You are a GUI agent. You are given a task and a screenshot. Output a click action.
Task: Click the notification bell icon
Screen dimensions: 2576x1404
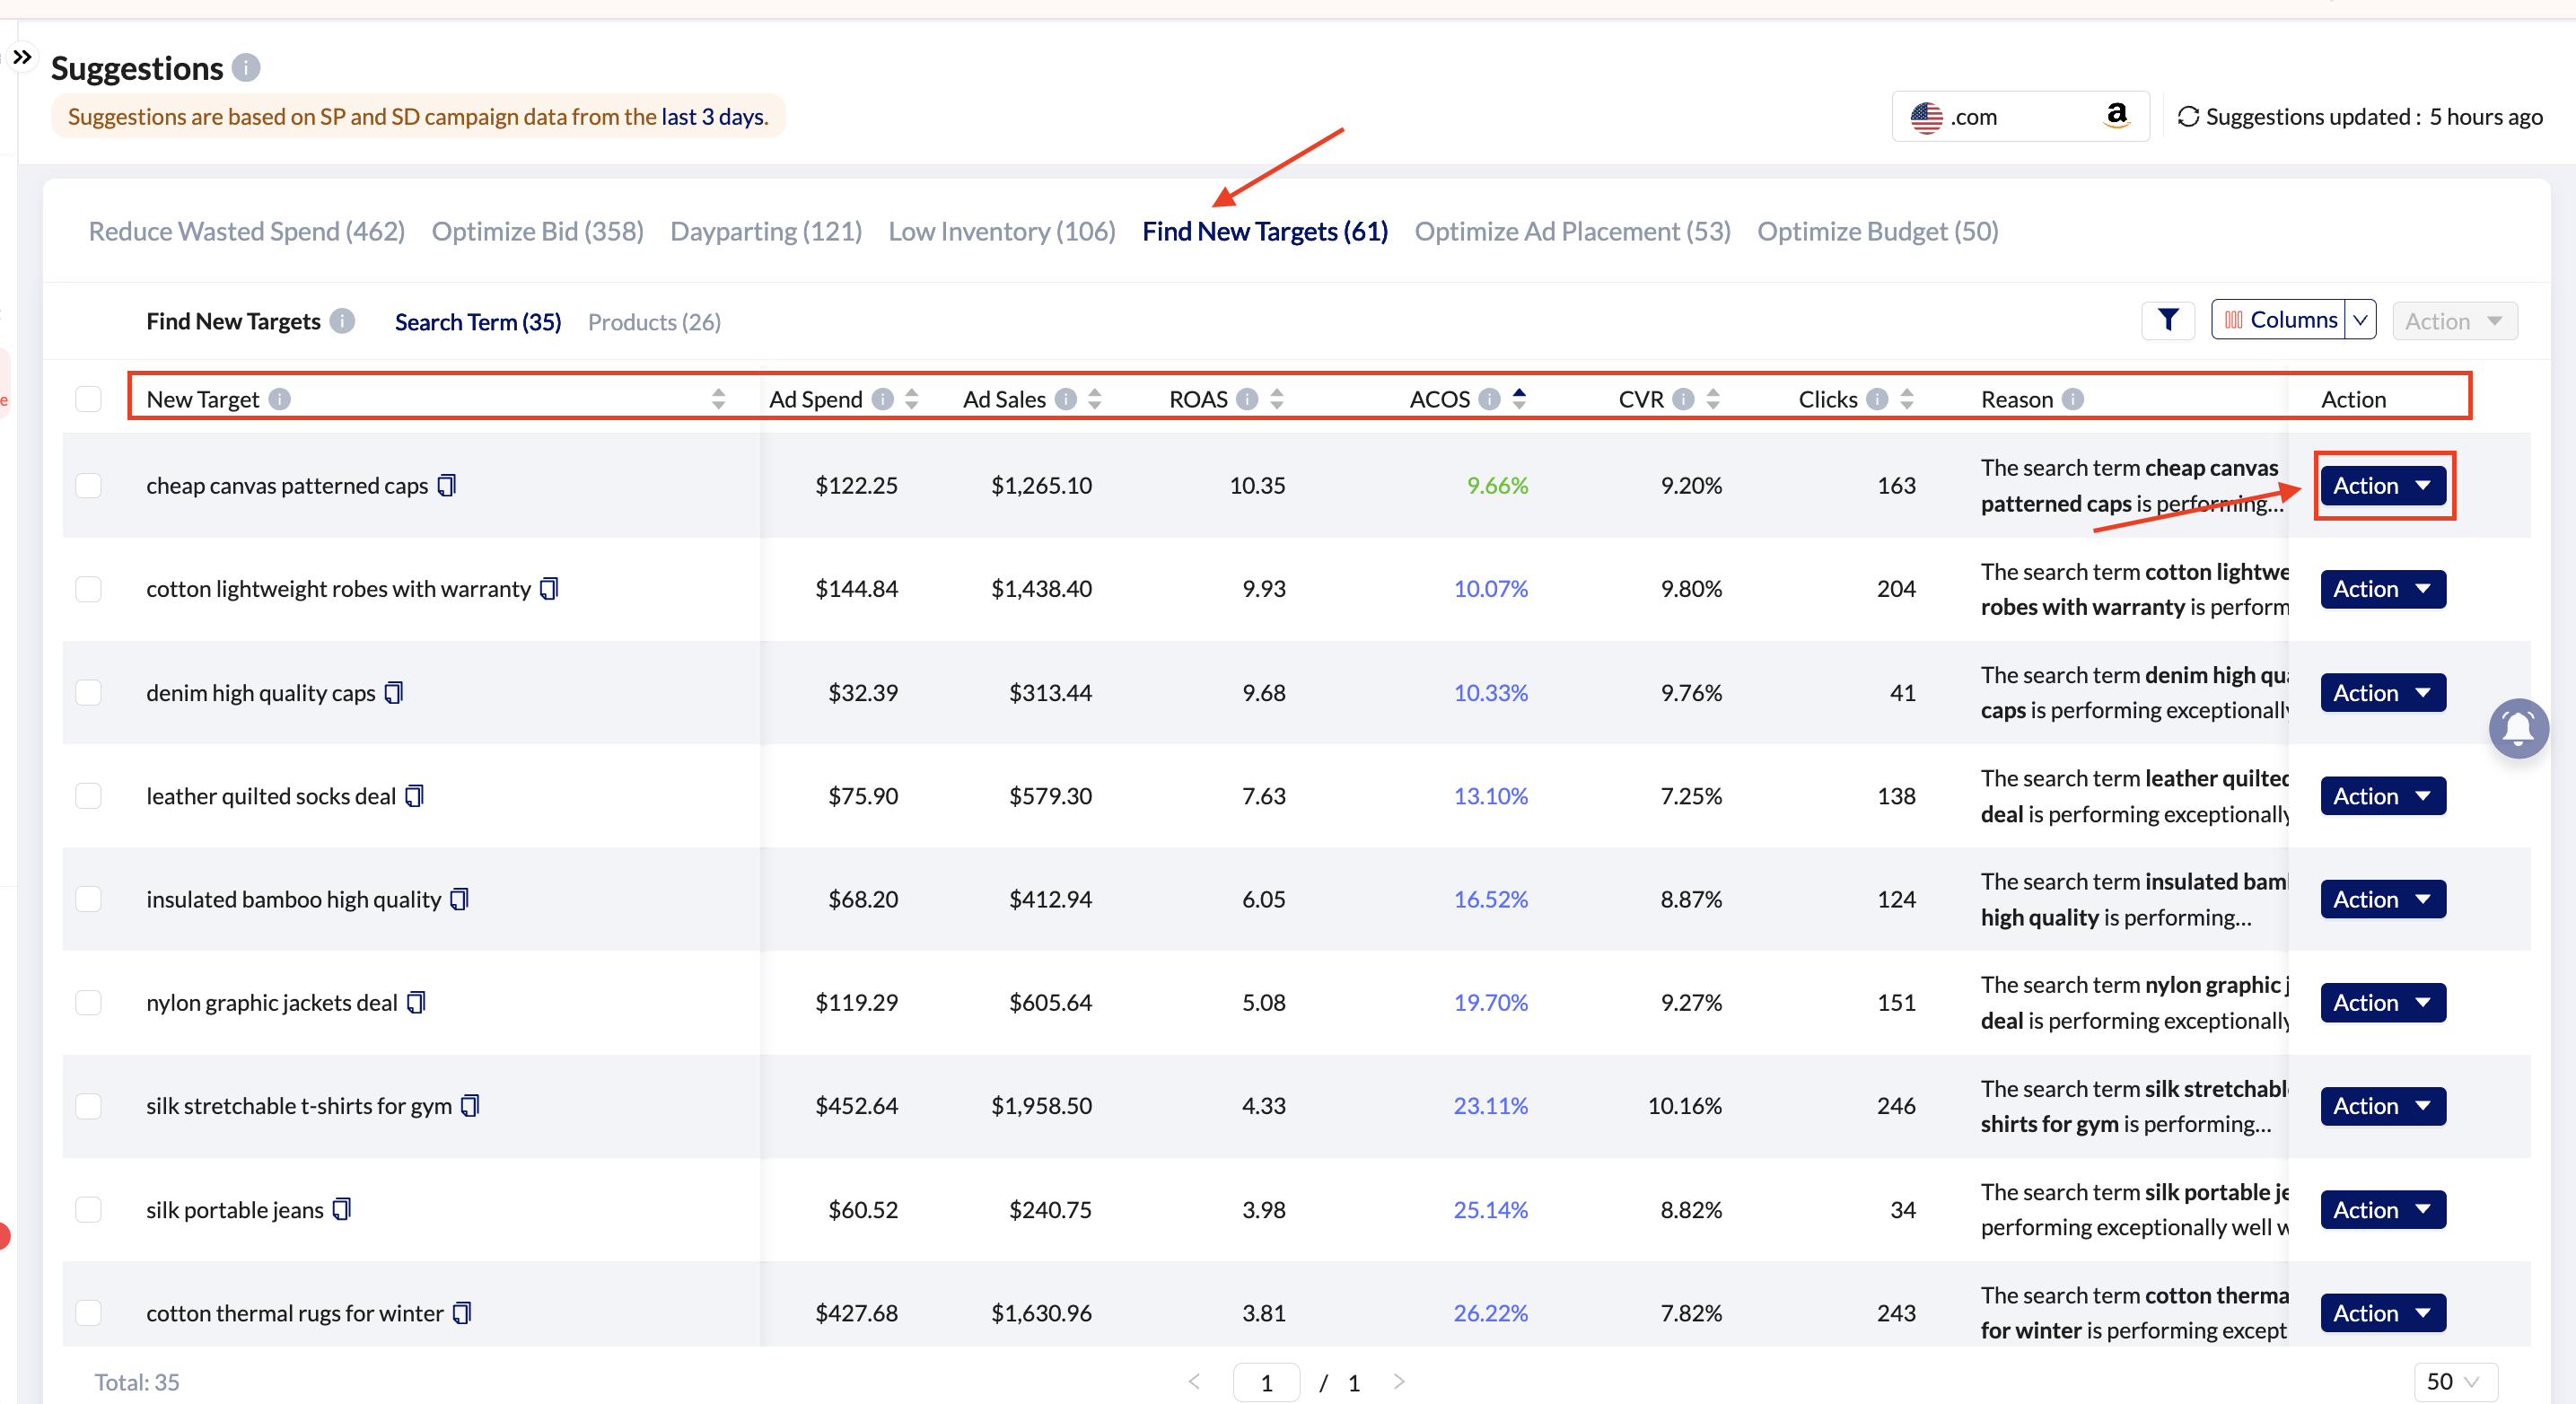[x=2518, y=728]
